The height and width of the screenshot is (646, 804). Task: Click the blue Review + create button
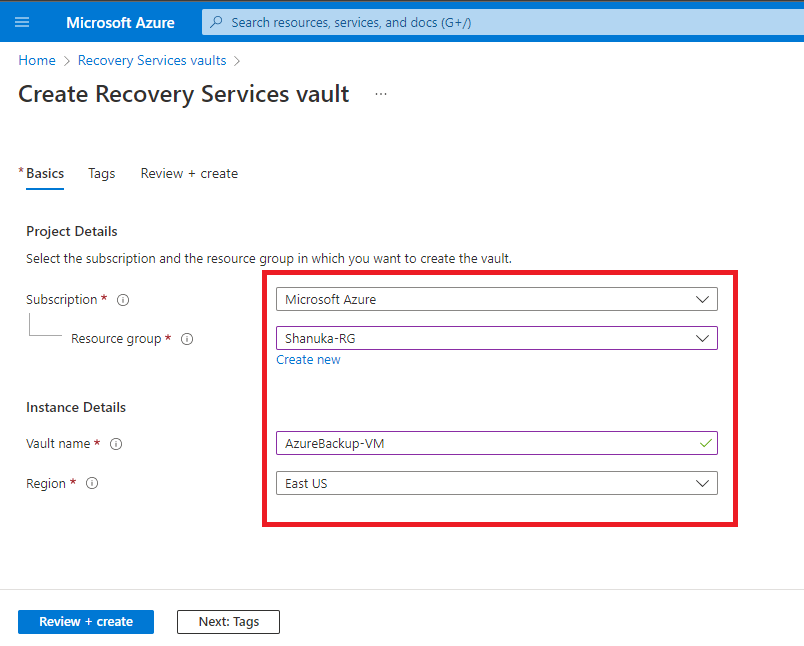[x=86, y=622]
